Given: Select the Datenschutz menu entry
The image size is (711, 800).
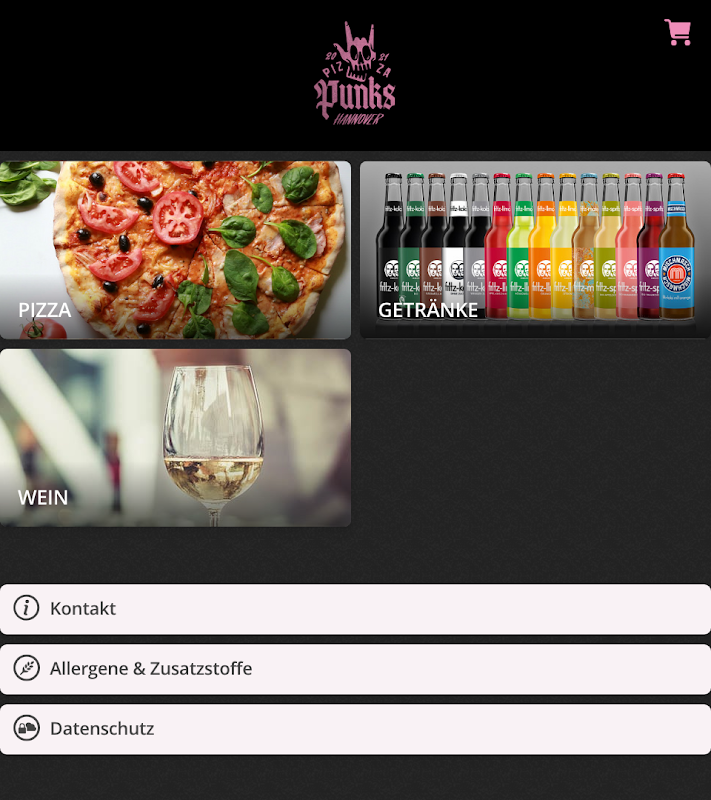Looking at the screenshot, I should point(356,729).
